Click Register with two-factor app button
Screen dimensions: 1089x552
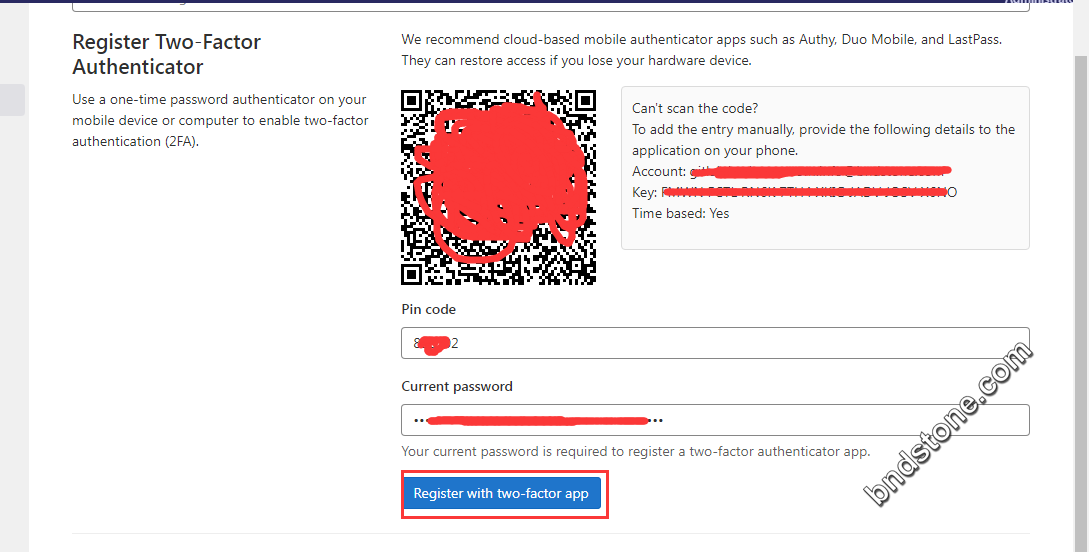501,493
